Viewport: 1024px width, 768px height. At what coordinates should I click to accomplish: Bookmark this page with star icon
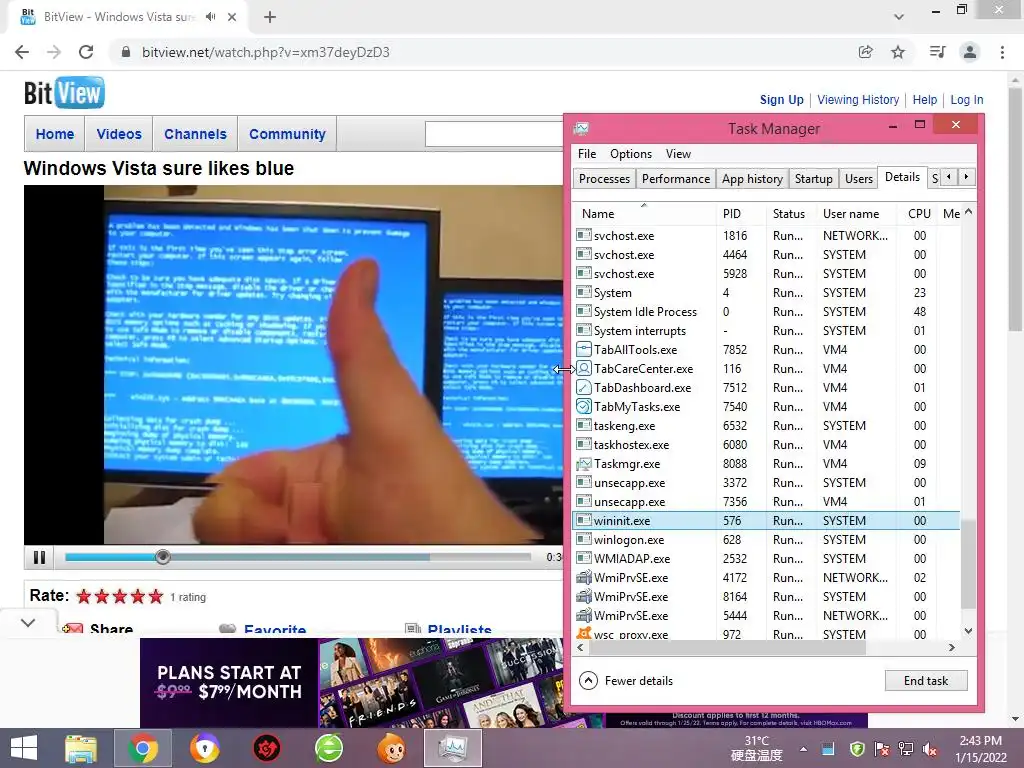pyautogui.click(x=898, y=52)
